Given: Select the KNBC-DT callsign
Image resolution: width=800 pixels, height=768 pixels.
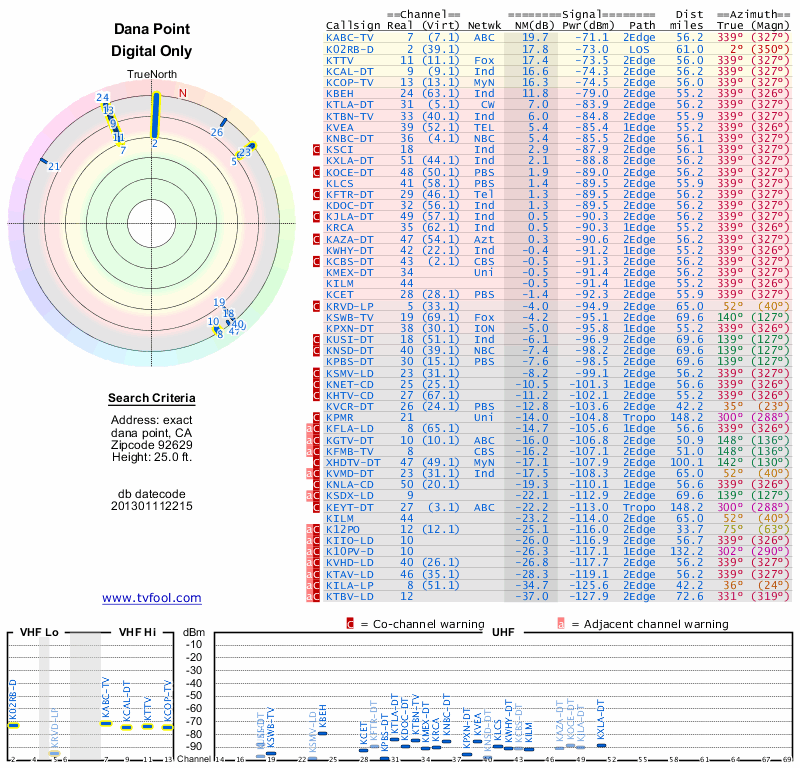Looking at the screenshot, I should click(350, 138).
